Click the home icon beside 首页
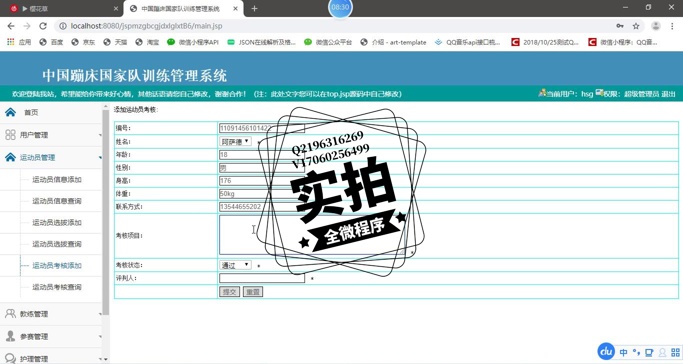 point(10,112)
